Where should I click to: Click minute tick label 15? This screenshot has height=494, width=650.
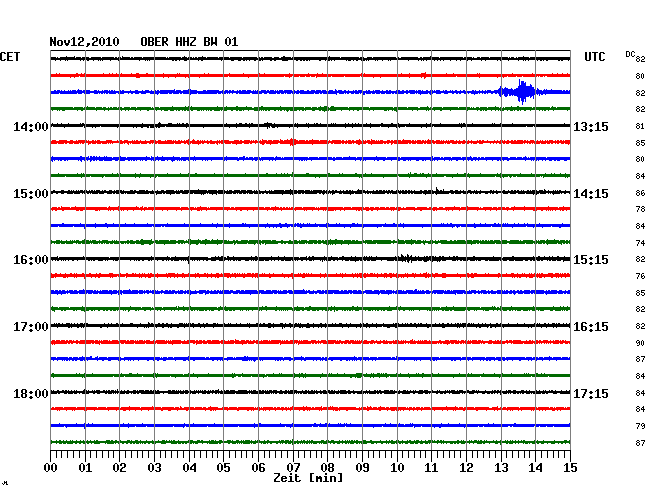coord(570,467)
